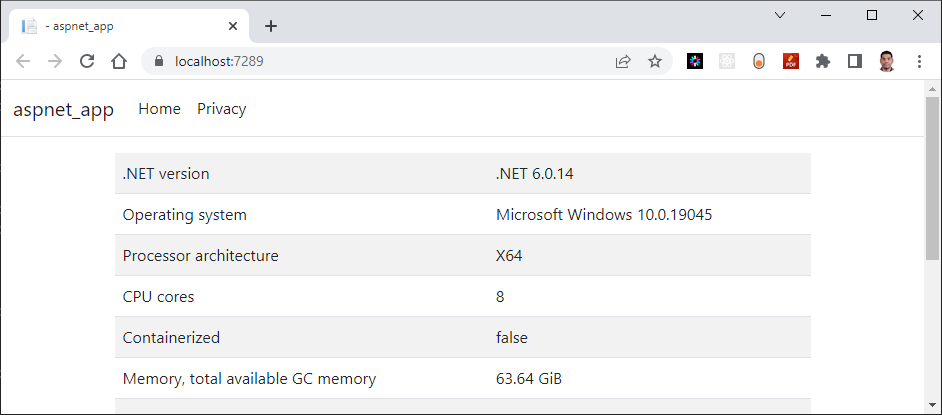This screenshot has height=415, width=942.
Task: Click the browser forward arrow
Action: (55, 61)
